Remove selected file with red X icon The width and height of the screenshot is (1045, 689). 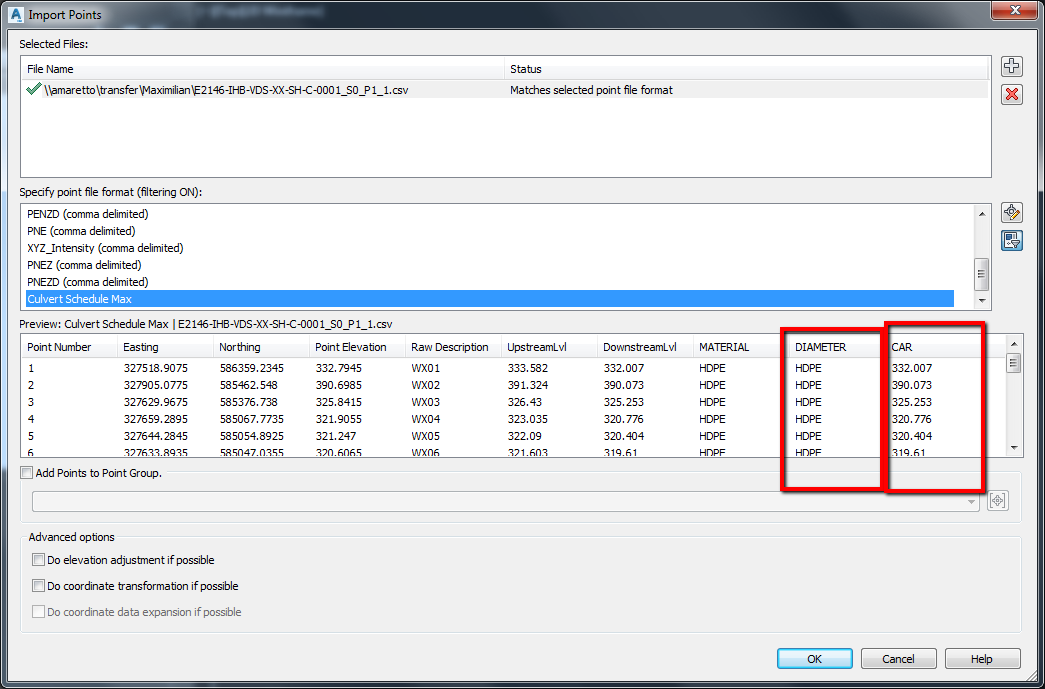(1012, 94)
